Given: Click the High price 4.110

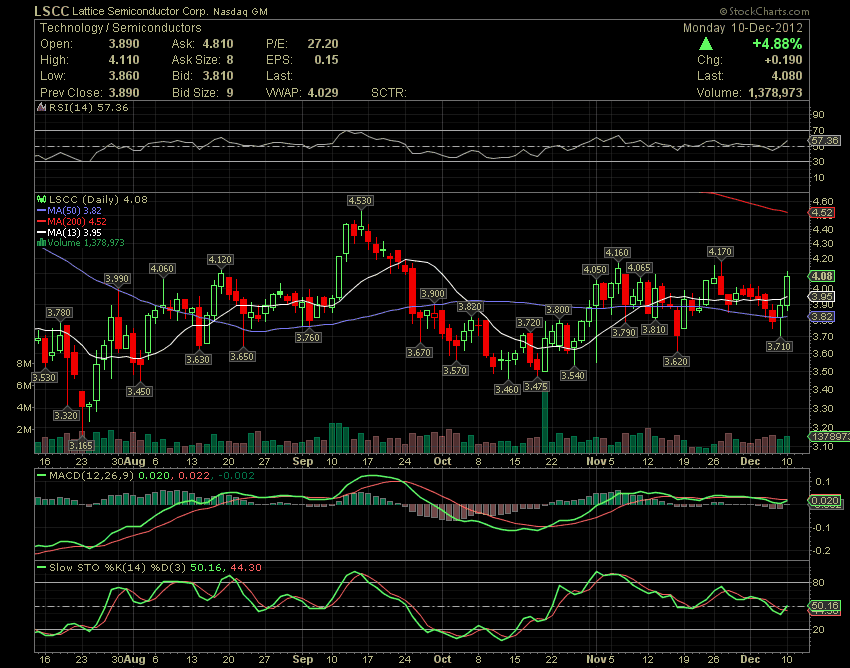Looking at the screenshot, I should (124, 60).
